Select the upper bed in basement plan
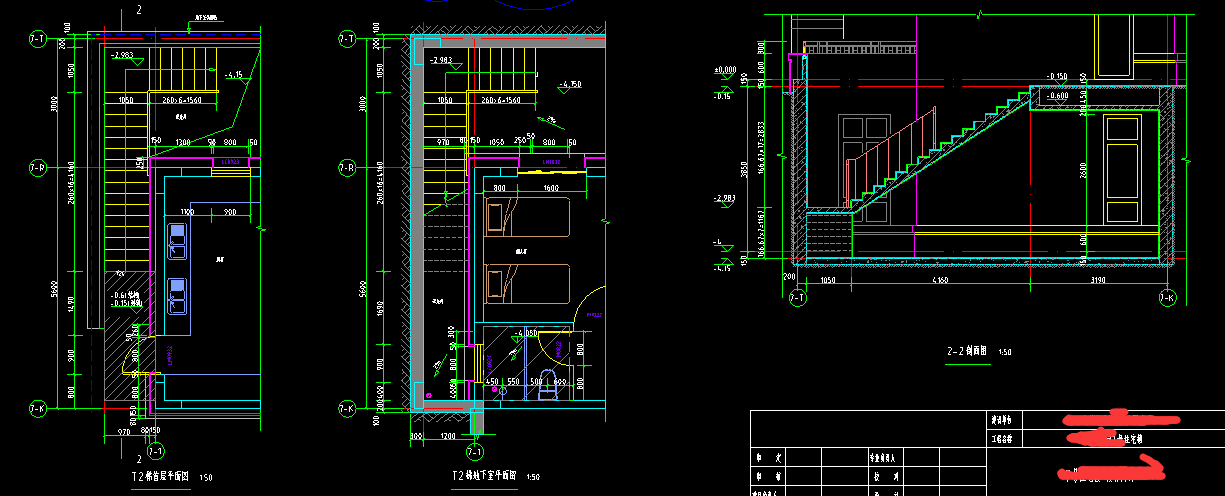The width and height of the screenshot is (1225, 496). click(x=526, y=218)
